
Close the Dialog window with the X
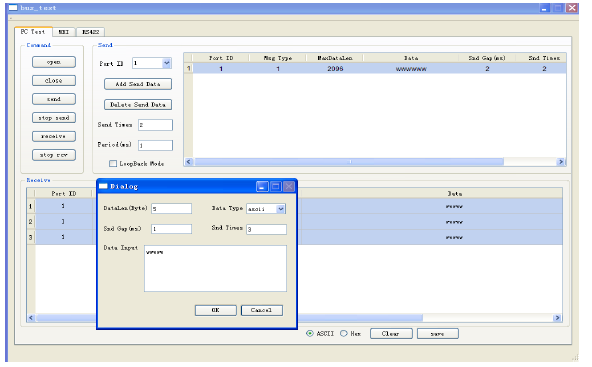289,186
